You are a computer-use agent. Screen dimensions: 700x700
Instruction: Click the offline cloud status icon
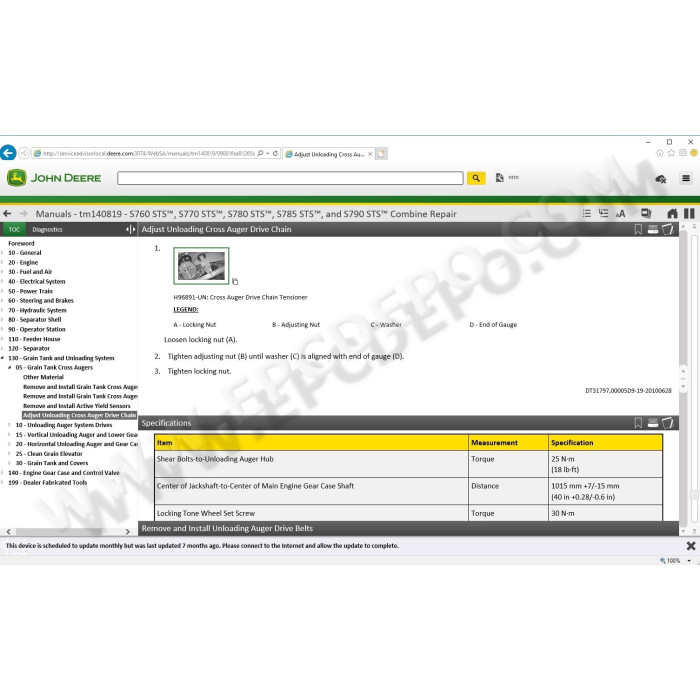[660, 179]
